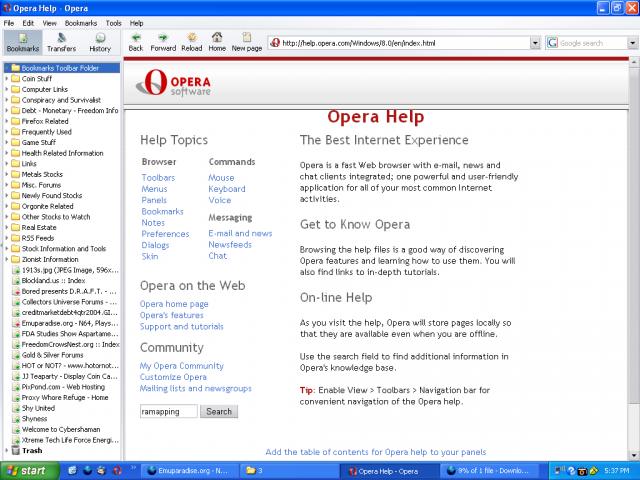Open Welcome to Cybershaman bookmark
Viewport: 640px width, 480px height.
56,429
